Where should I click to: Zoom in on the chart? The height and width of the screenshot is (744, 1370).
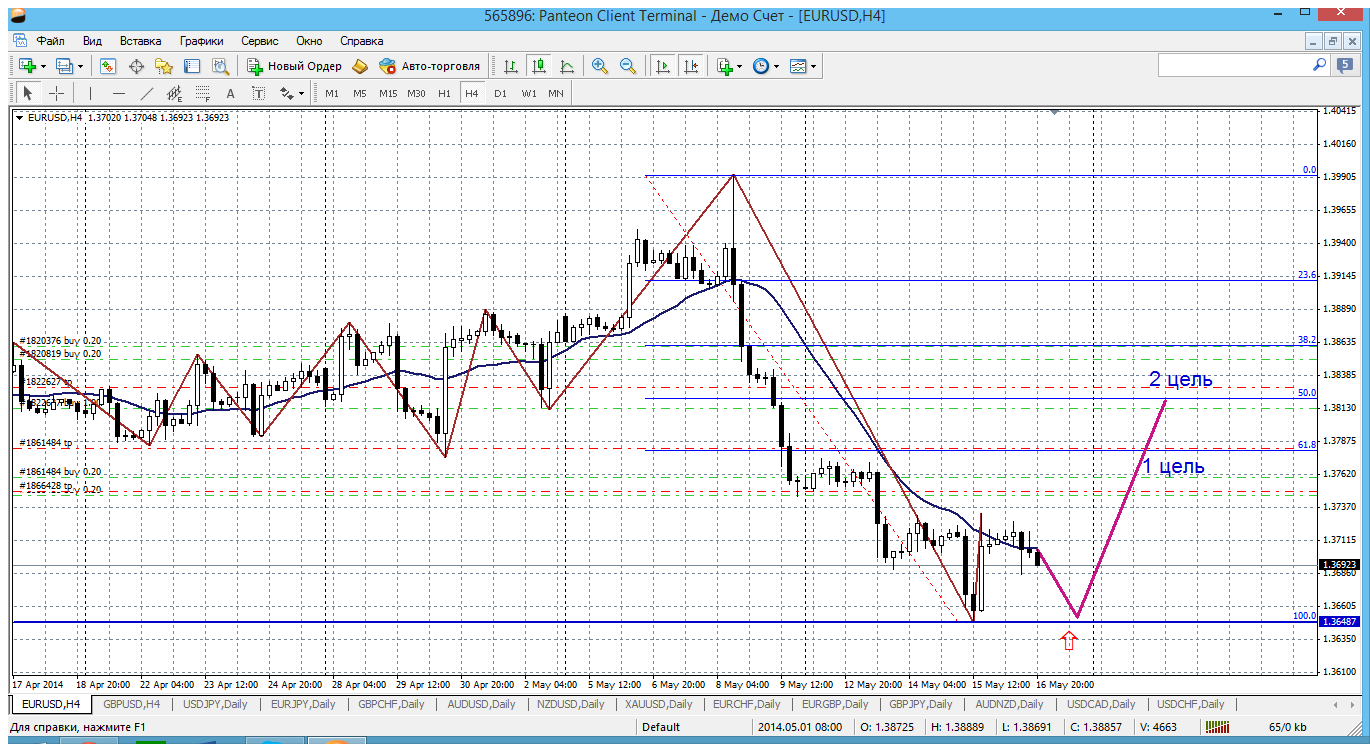(600, 66)
